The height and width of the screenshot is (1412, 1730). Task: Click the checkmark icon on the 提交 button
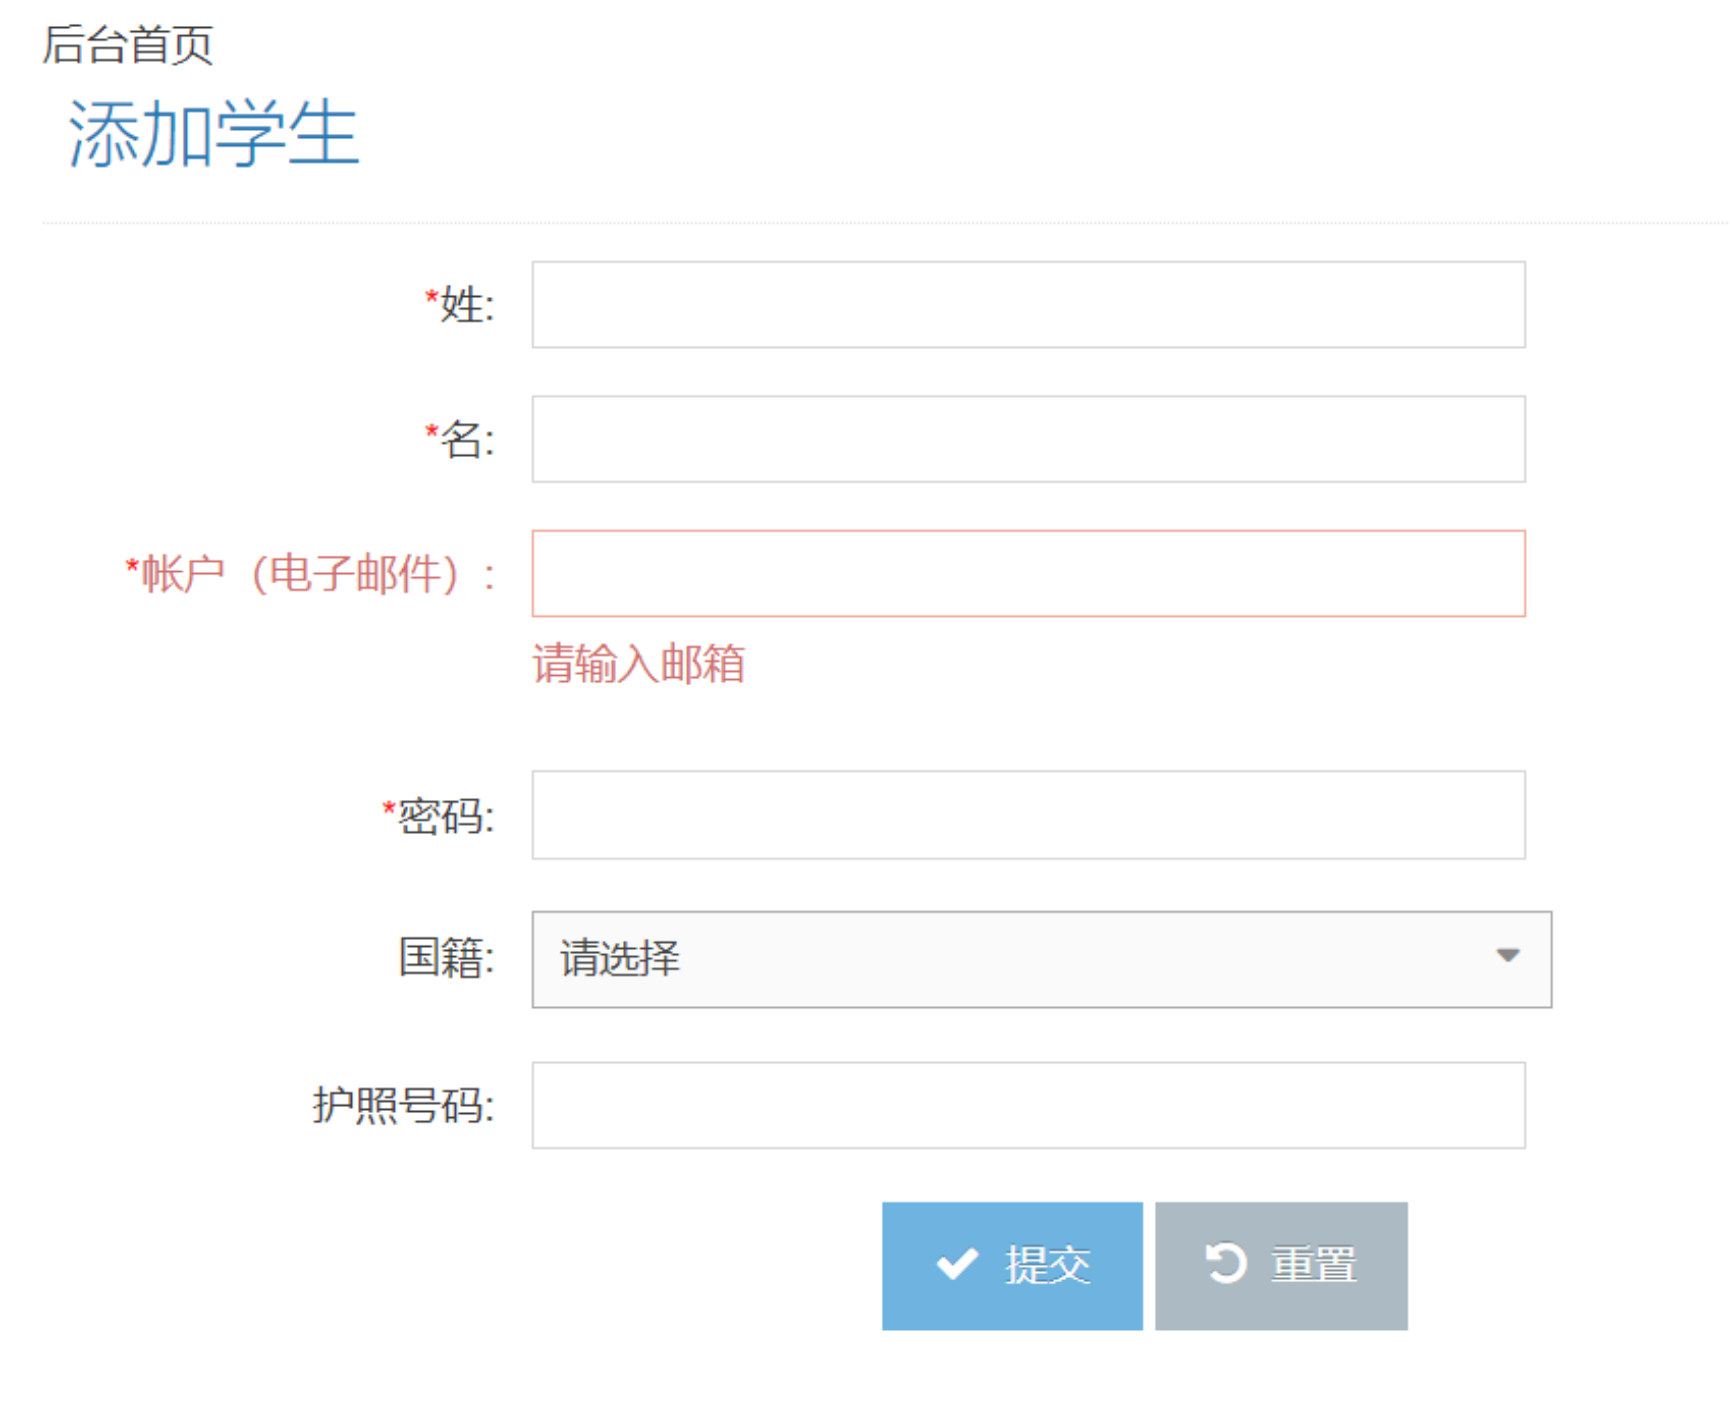click(x=957, y=1264)
